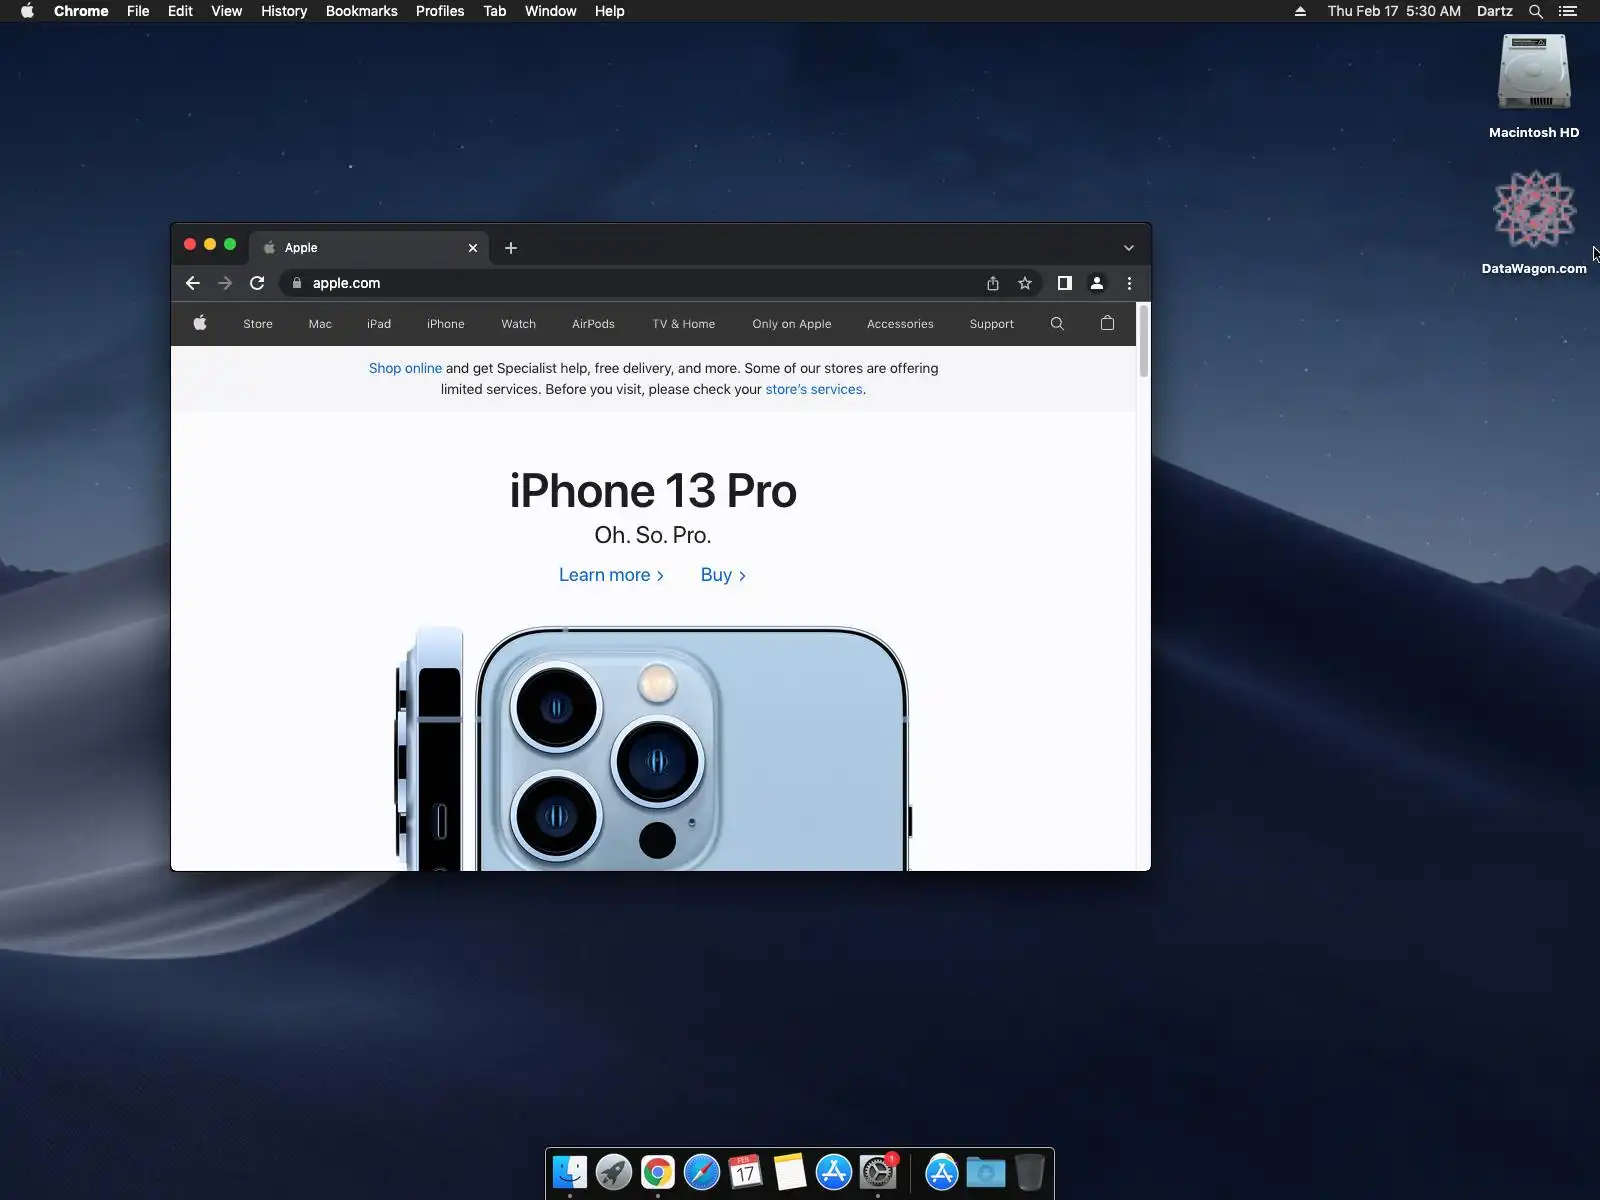Click the date and time in menu bar
1600x1200 pixels.
(x=1394, y=11)
